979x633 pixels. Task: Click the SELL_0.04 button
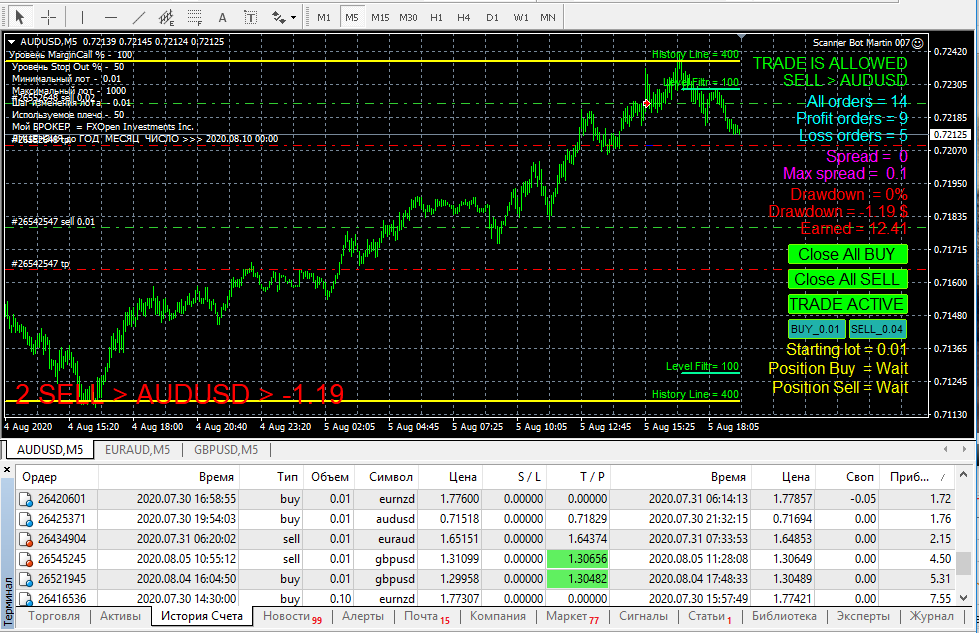click(x=877, y=329)
